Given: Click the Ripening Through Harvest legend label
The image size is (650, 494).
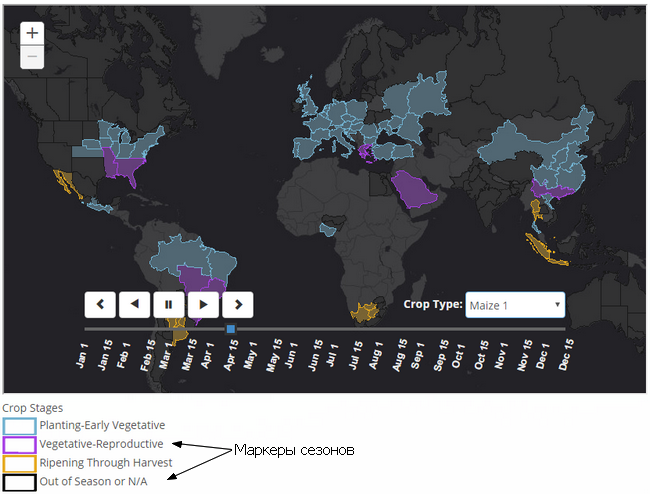Looking at the screenshot, I should [x=106, y=463].
